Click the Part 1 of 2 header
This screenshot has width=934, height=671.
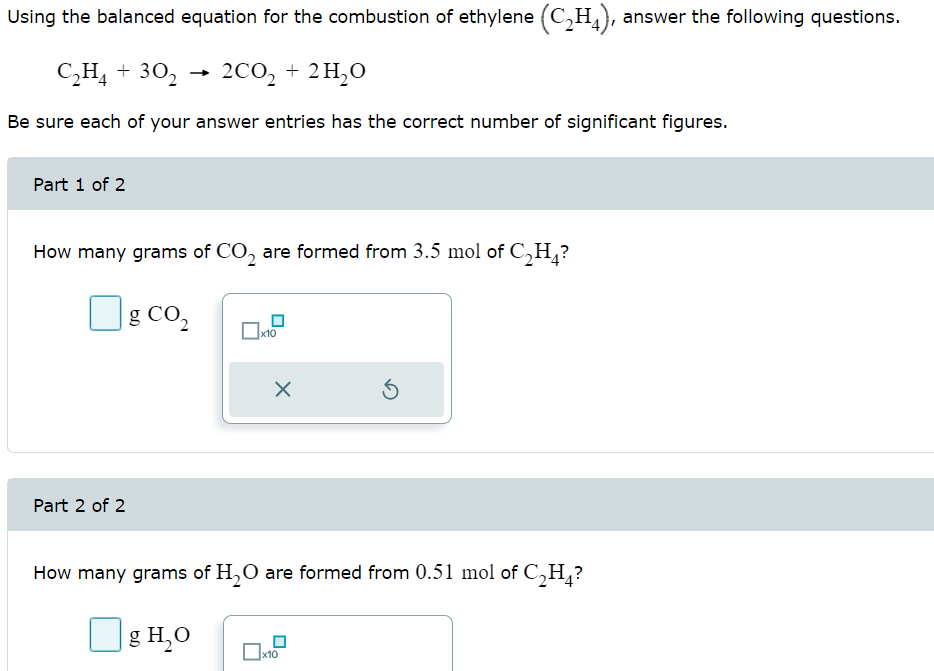pyautogui.click(x=78, y=184)
